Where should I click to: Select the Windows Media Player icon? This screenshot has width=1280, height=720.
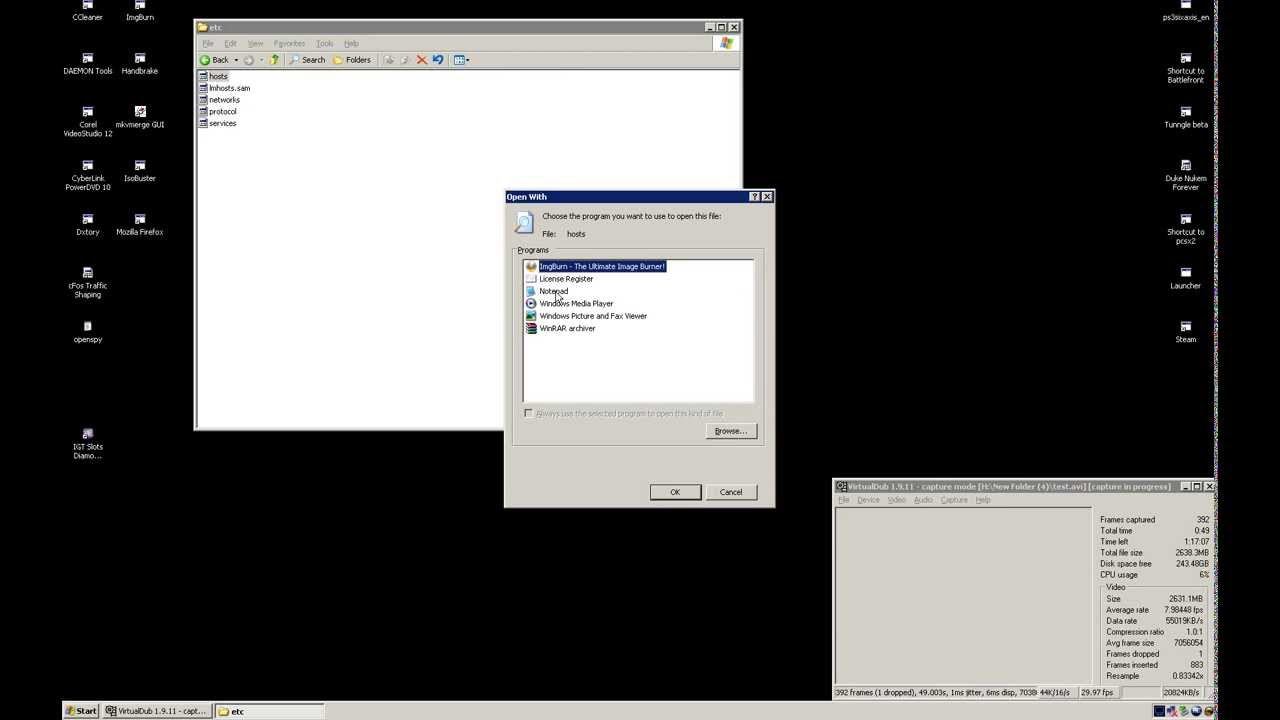pyautogui.click(x=531, y=303)
